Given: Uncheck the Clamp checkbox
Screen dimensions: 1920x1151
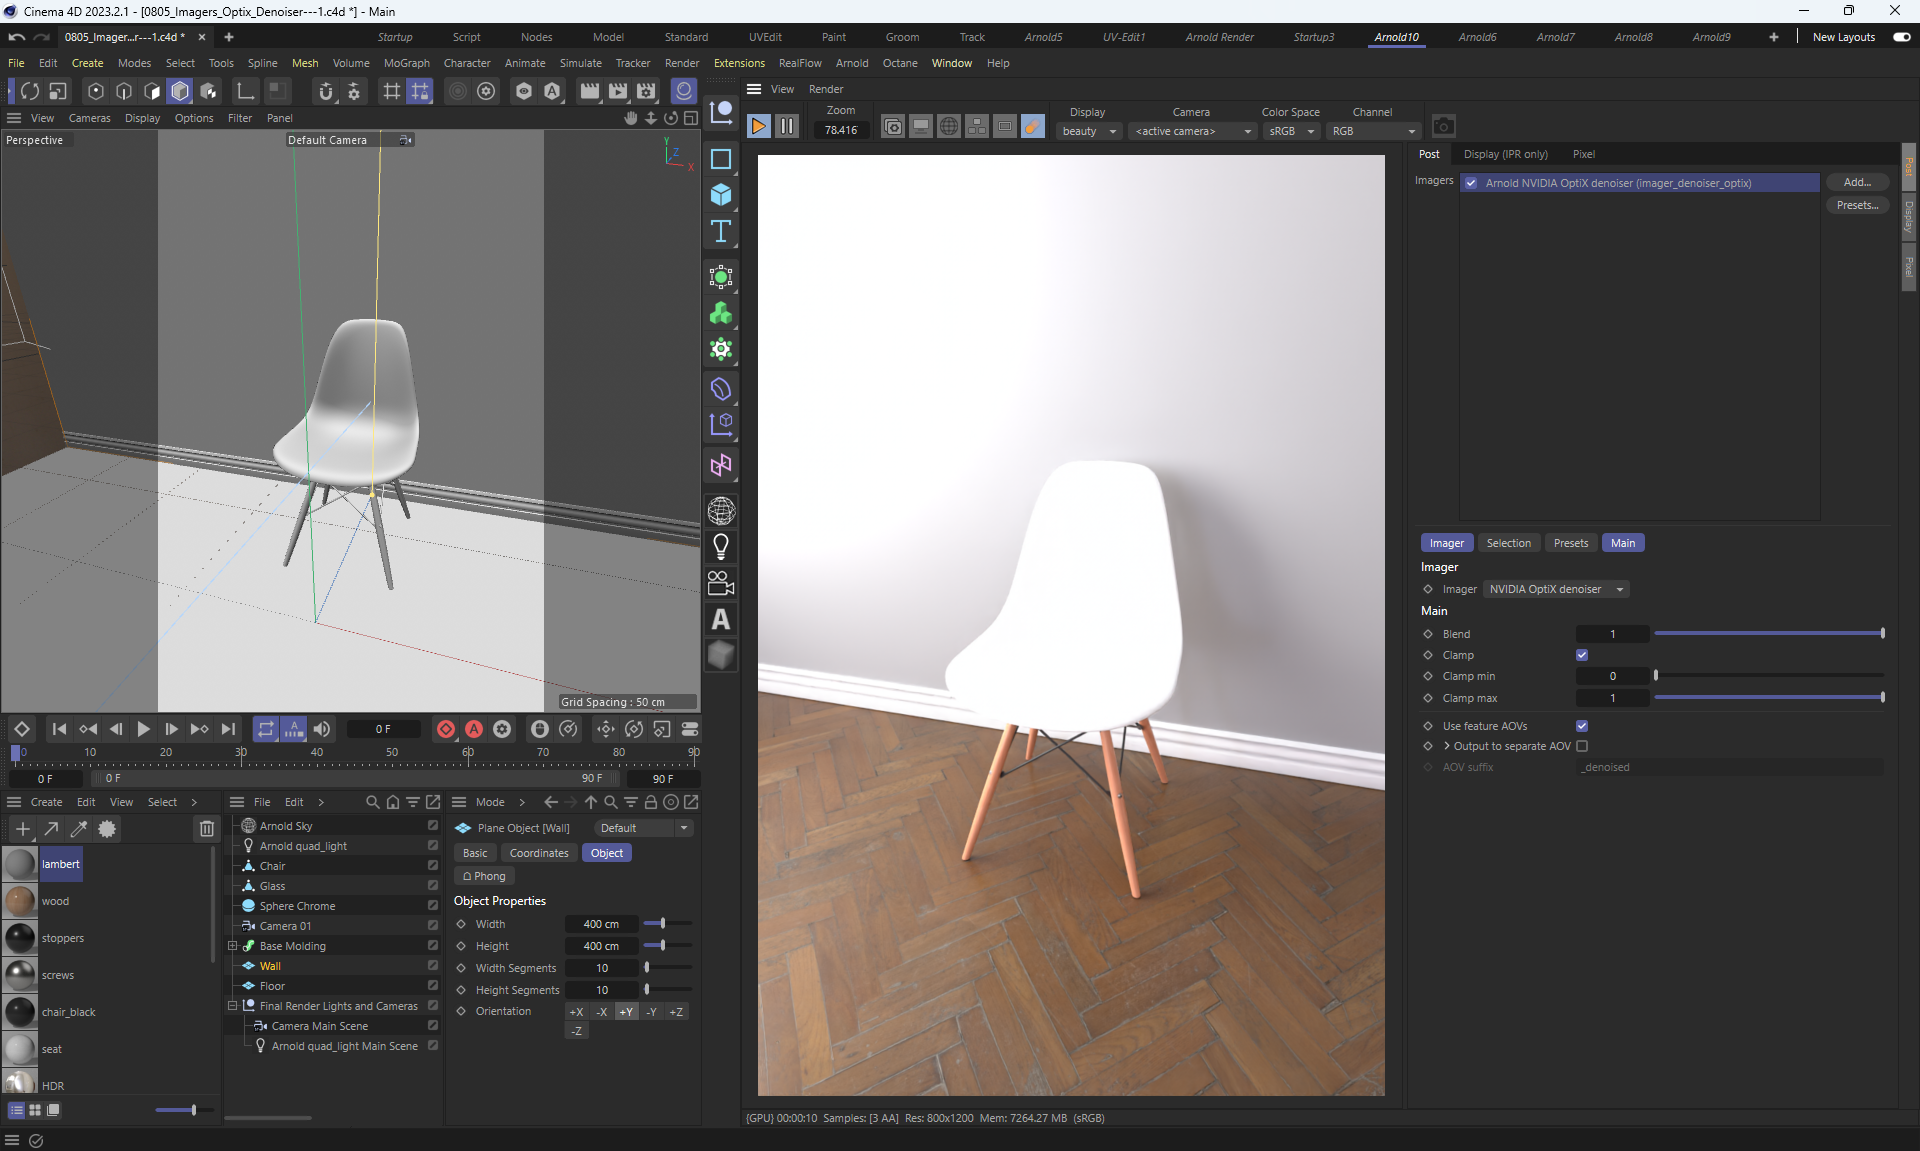Looking at the screenshot, I should click(1581, 655).
